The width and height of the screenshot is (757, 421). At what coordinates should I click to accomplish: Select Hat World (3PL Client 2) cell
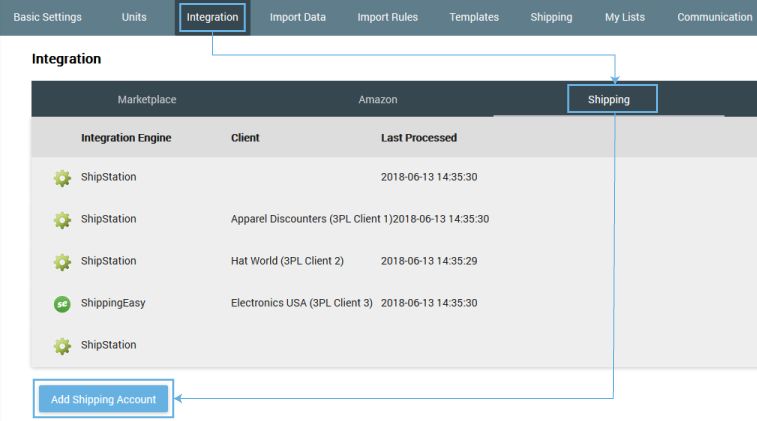click(287, 261)
